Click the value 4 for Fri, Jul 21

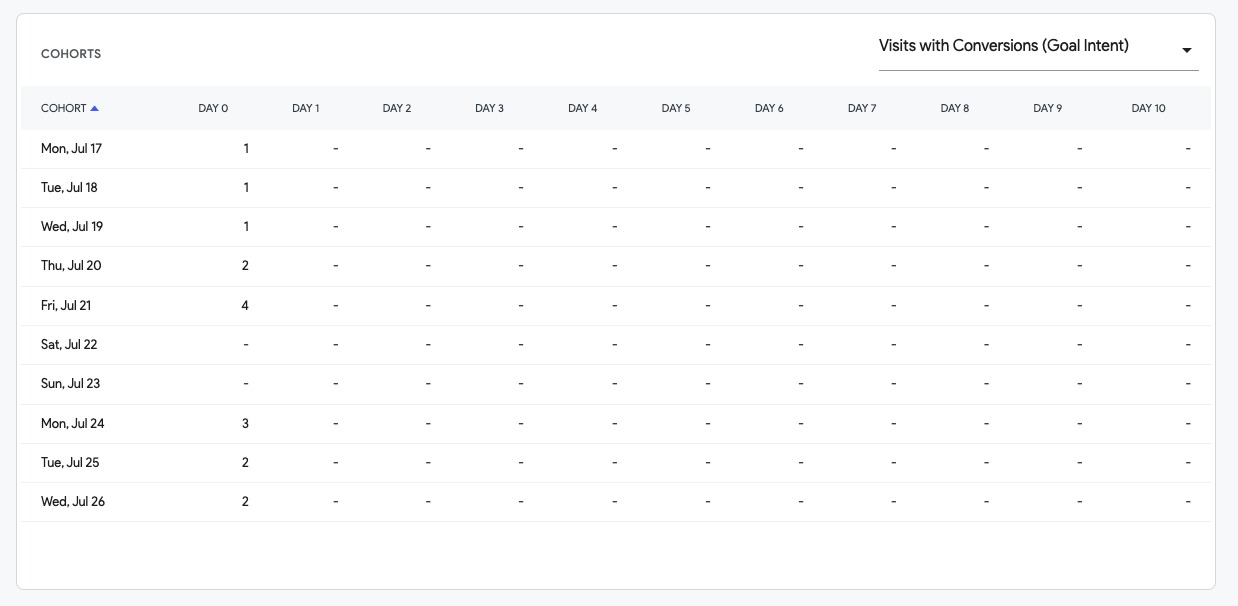point(245,306)
